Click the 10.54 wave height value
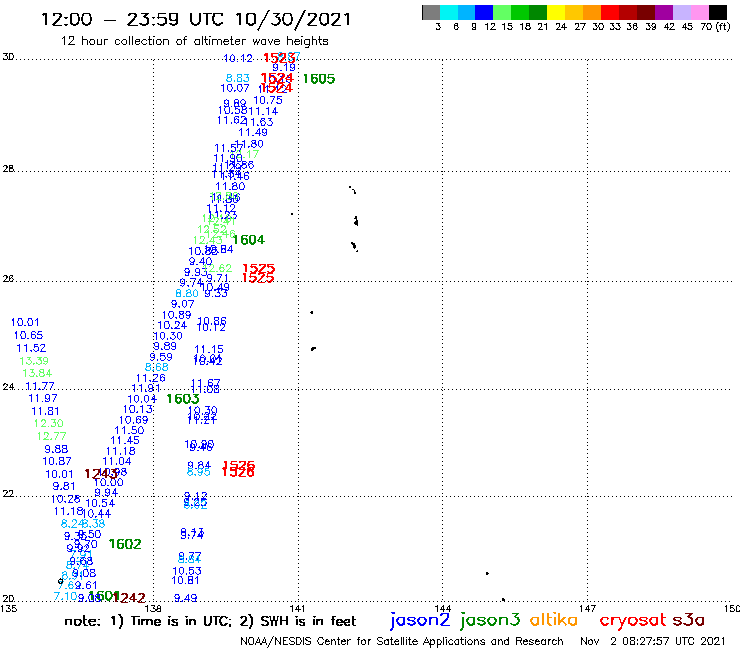This screenshot has height=650, width=740. click(100, 504)
